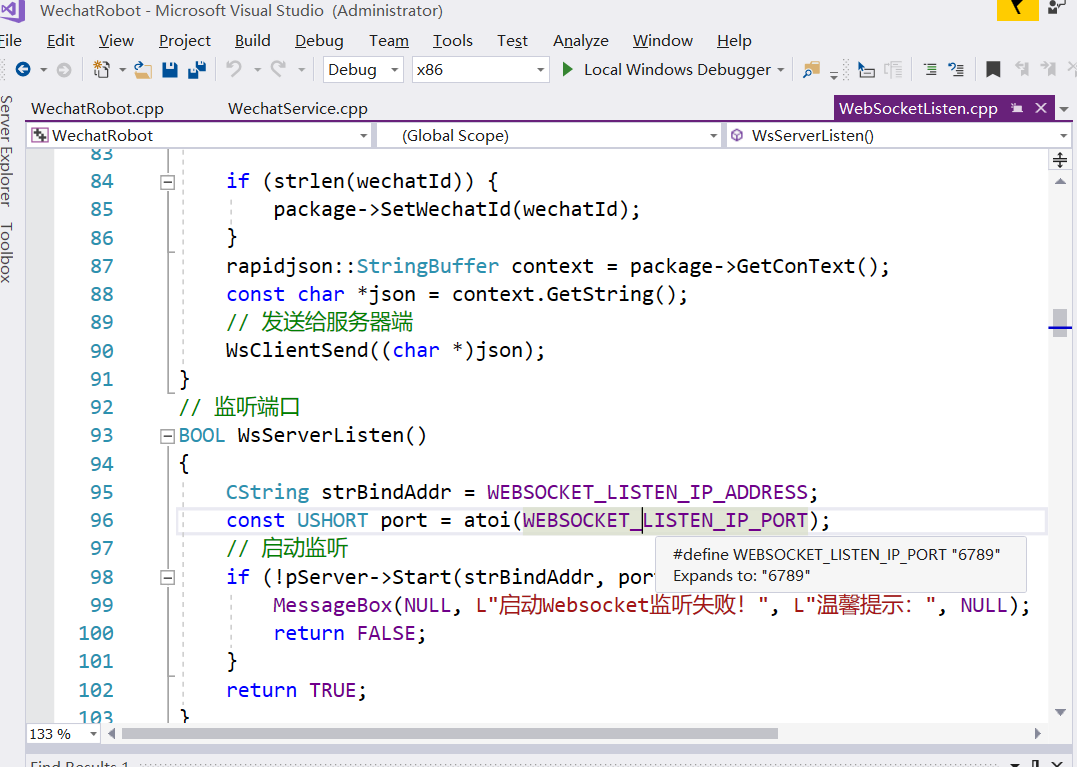Viewport: 1077px width, 767px height.
Task: Open the Navigate Backward history dropdown arrow
Action: (43, 70)
